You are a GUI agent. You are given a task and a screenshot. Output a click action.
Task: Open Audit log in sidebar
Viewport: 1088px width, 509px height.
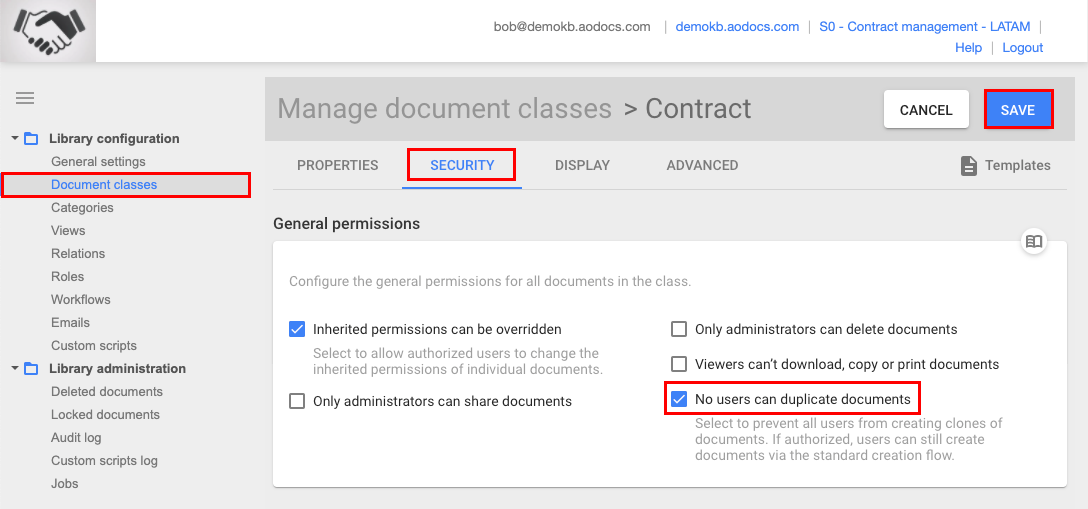[76, 438]
